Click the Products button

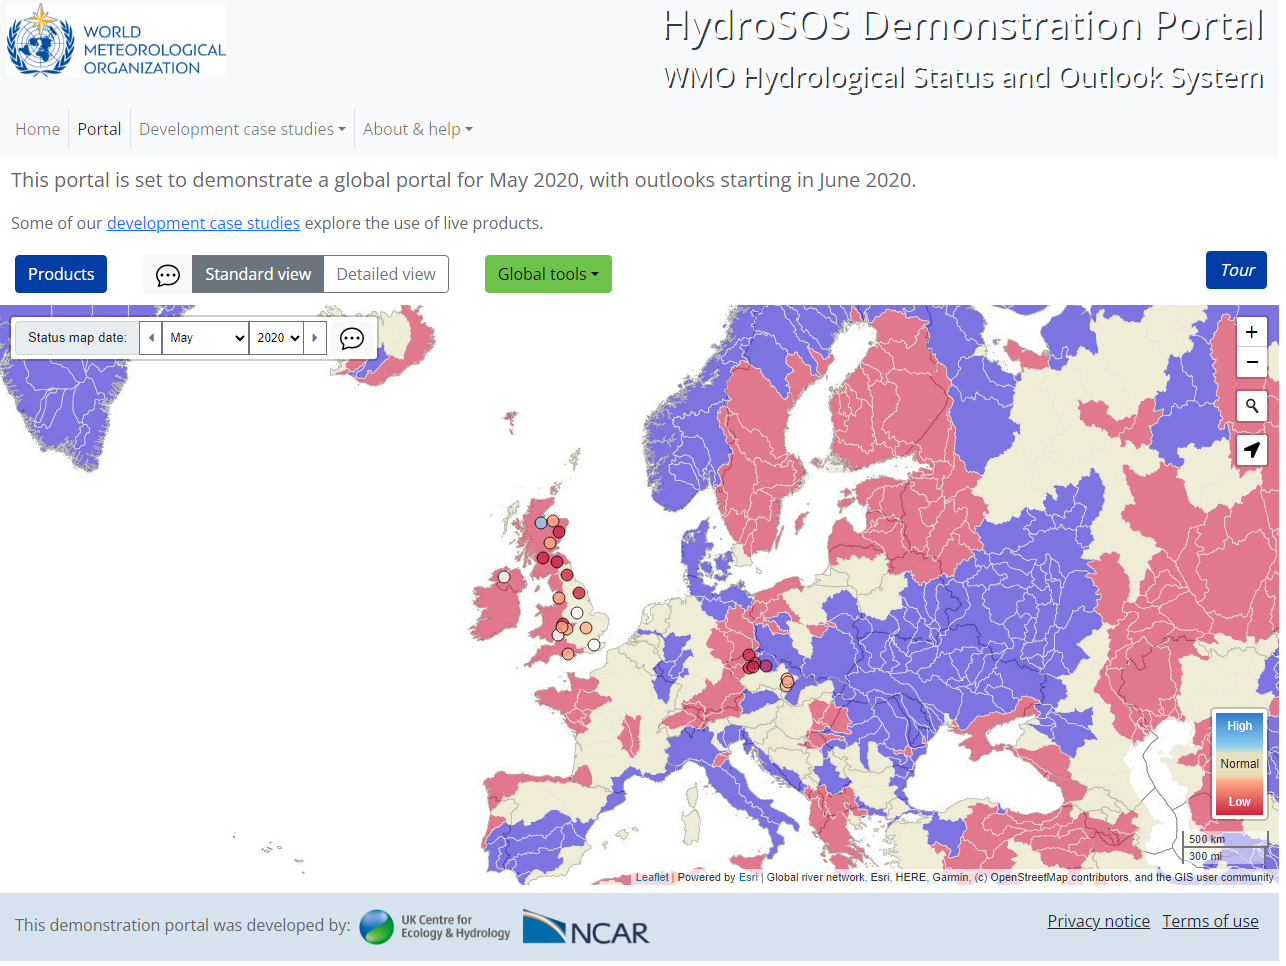61,274
